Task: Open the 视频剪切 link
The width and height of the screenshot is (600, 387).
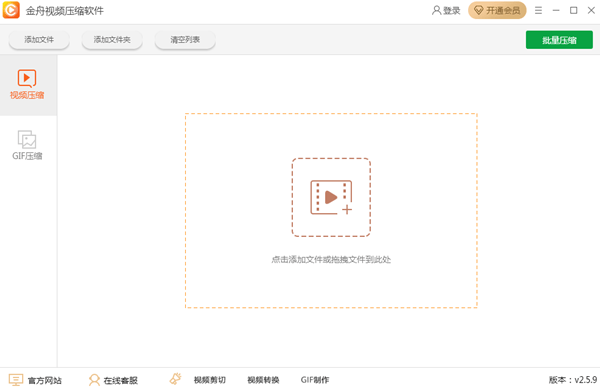Action: click(210, 380)
